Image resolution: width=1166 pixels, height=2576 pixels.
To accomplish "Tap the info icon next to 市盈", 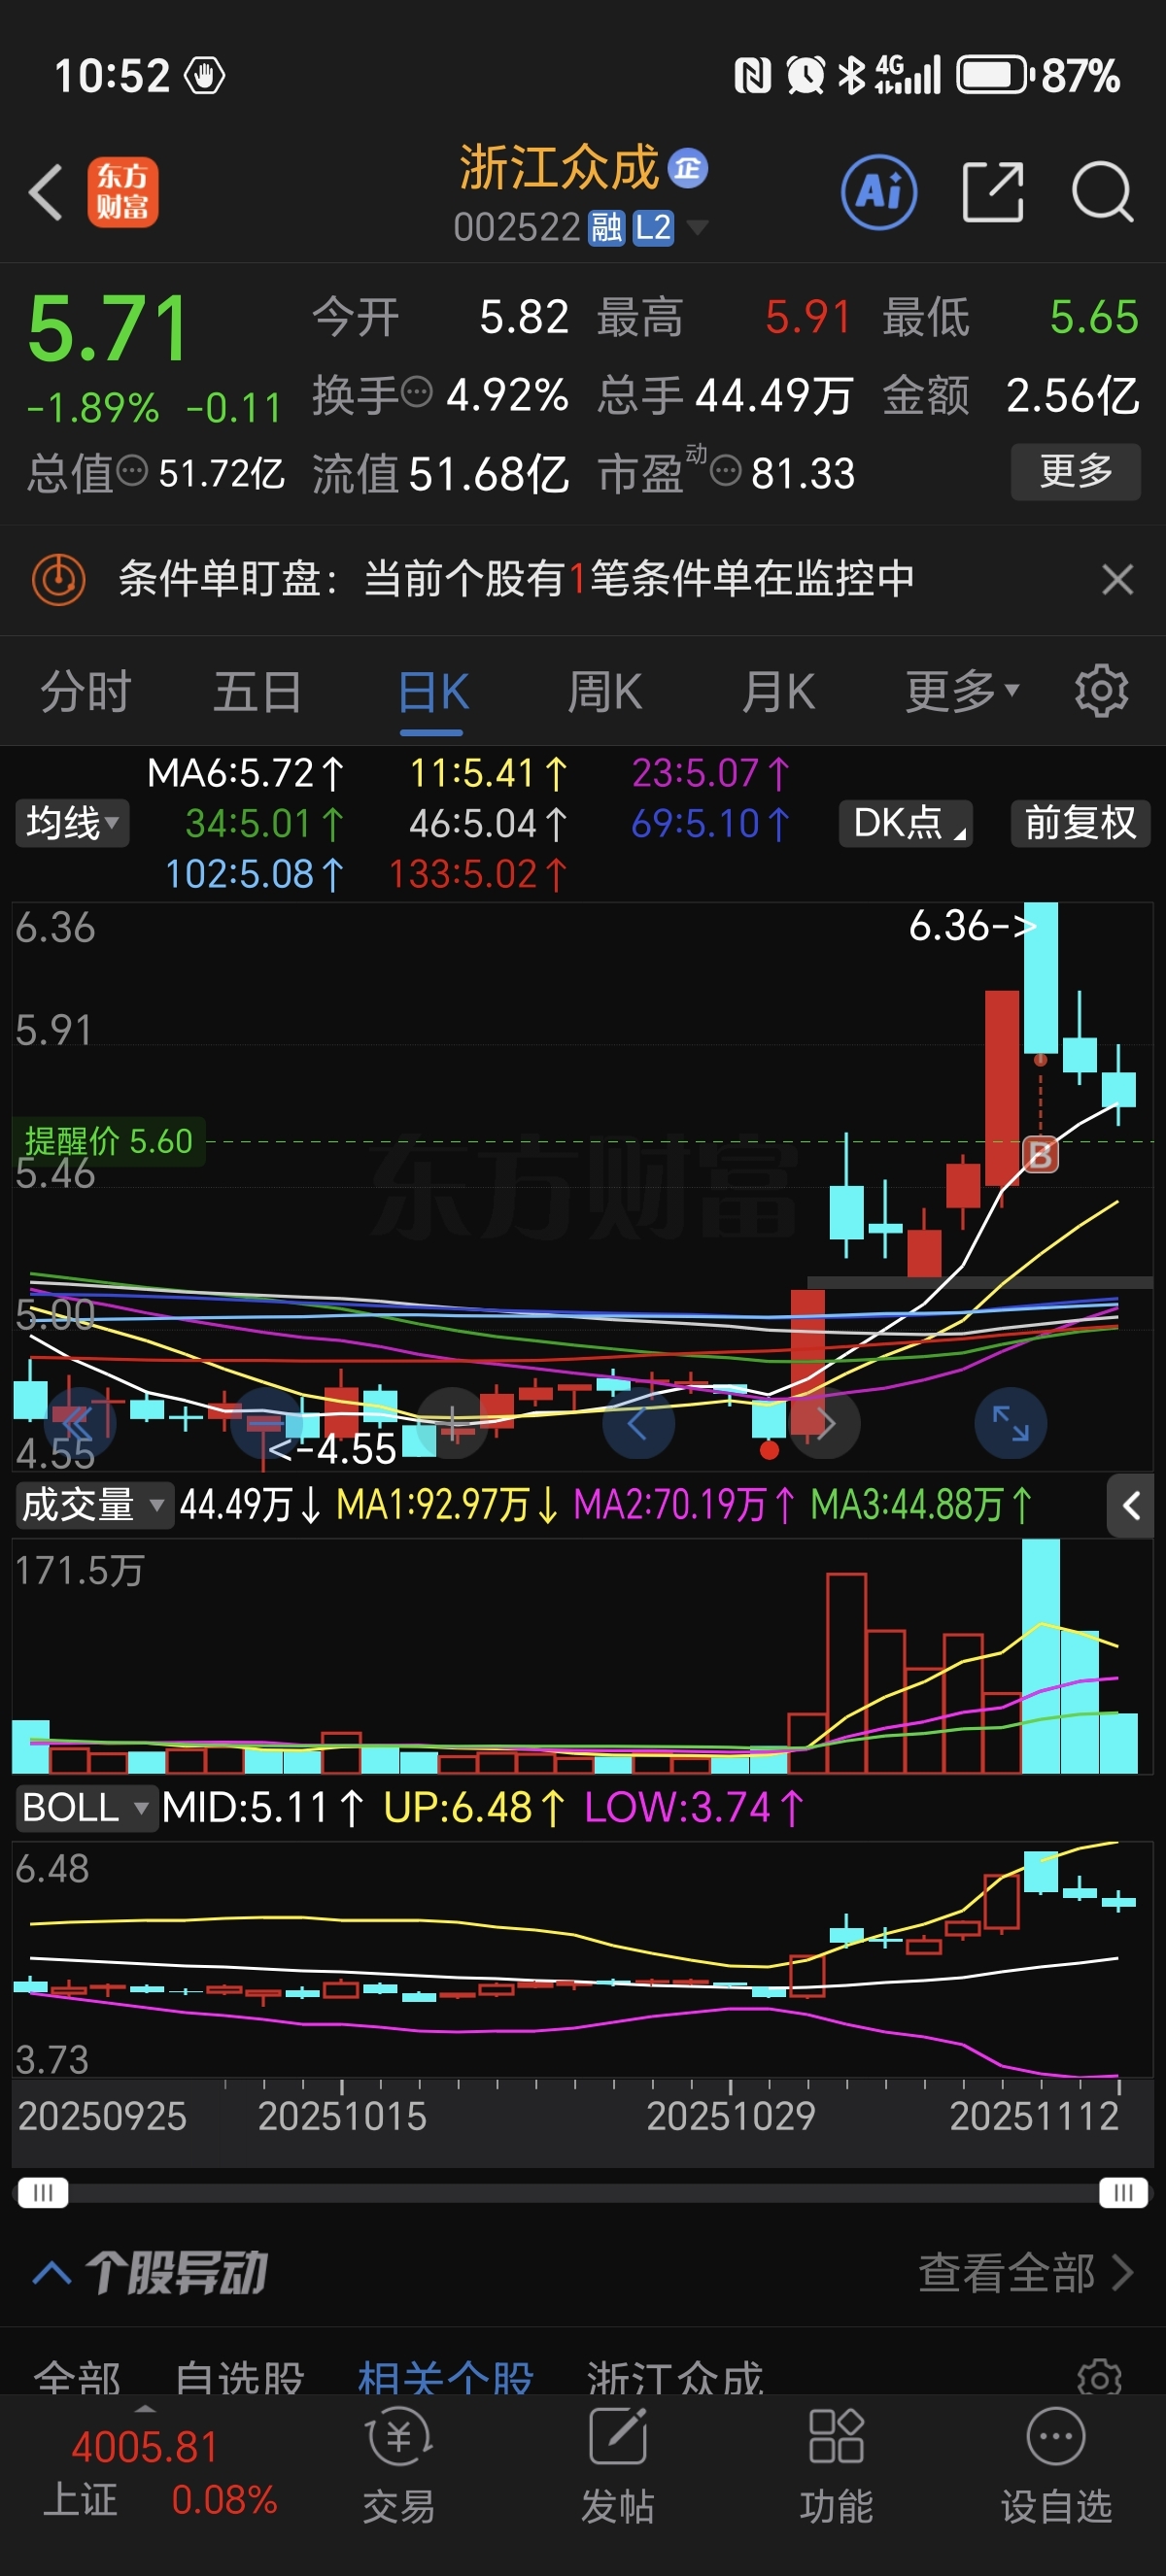I will (726, 470).
